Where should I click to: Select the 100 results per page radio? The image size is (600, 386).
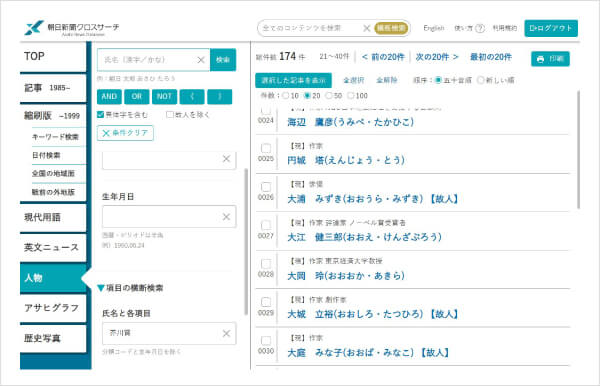click(351, 96)
